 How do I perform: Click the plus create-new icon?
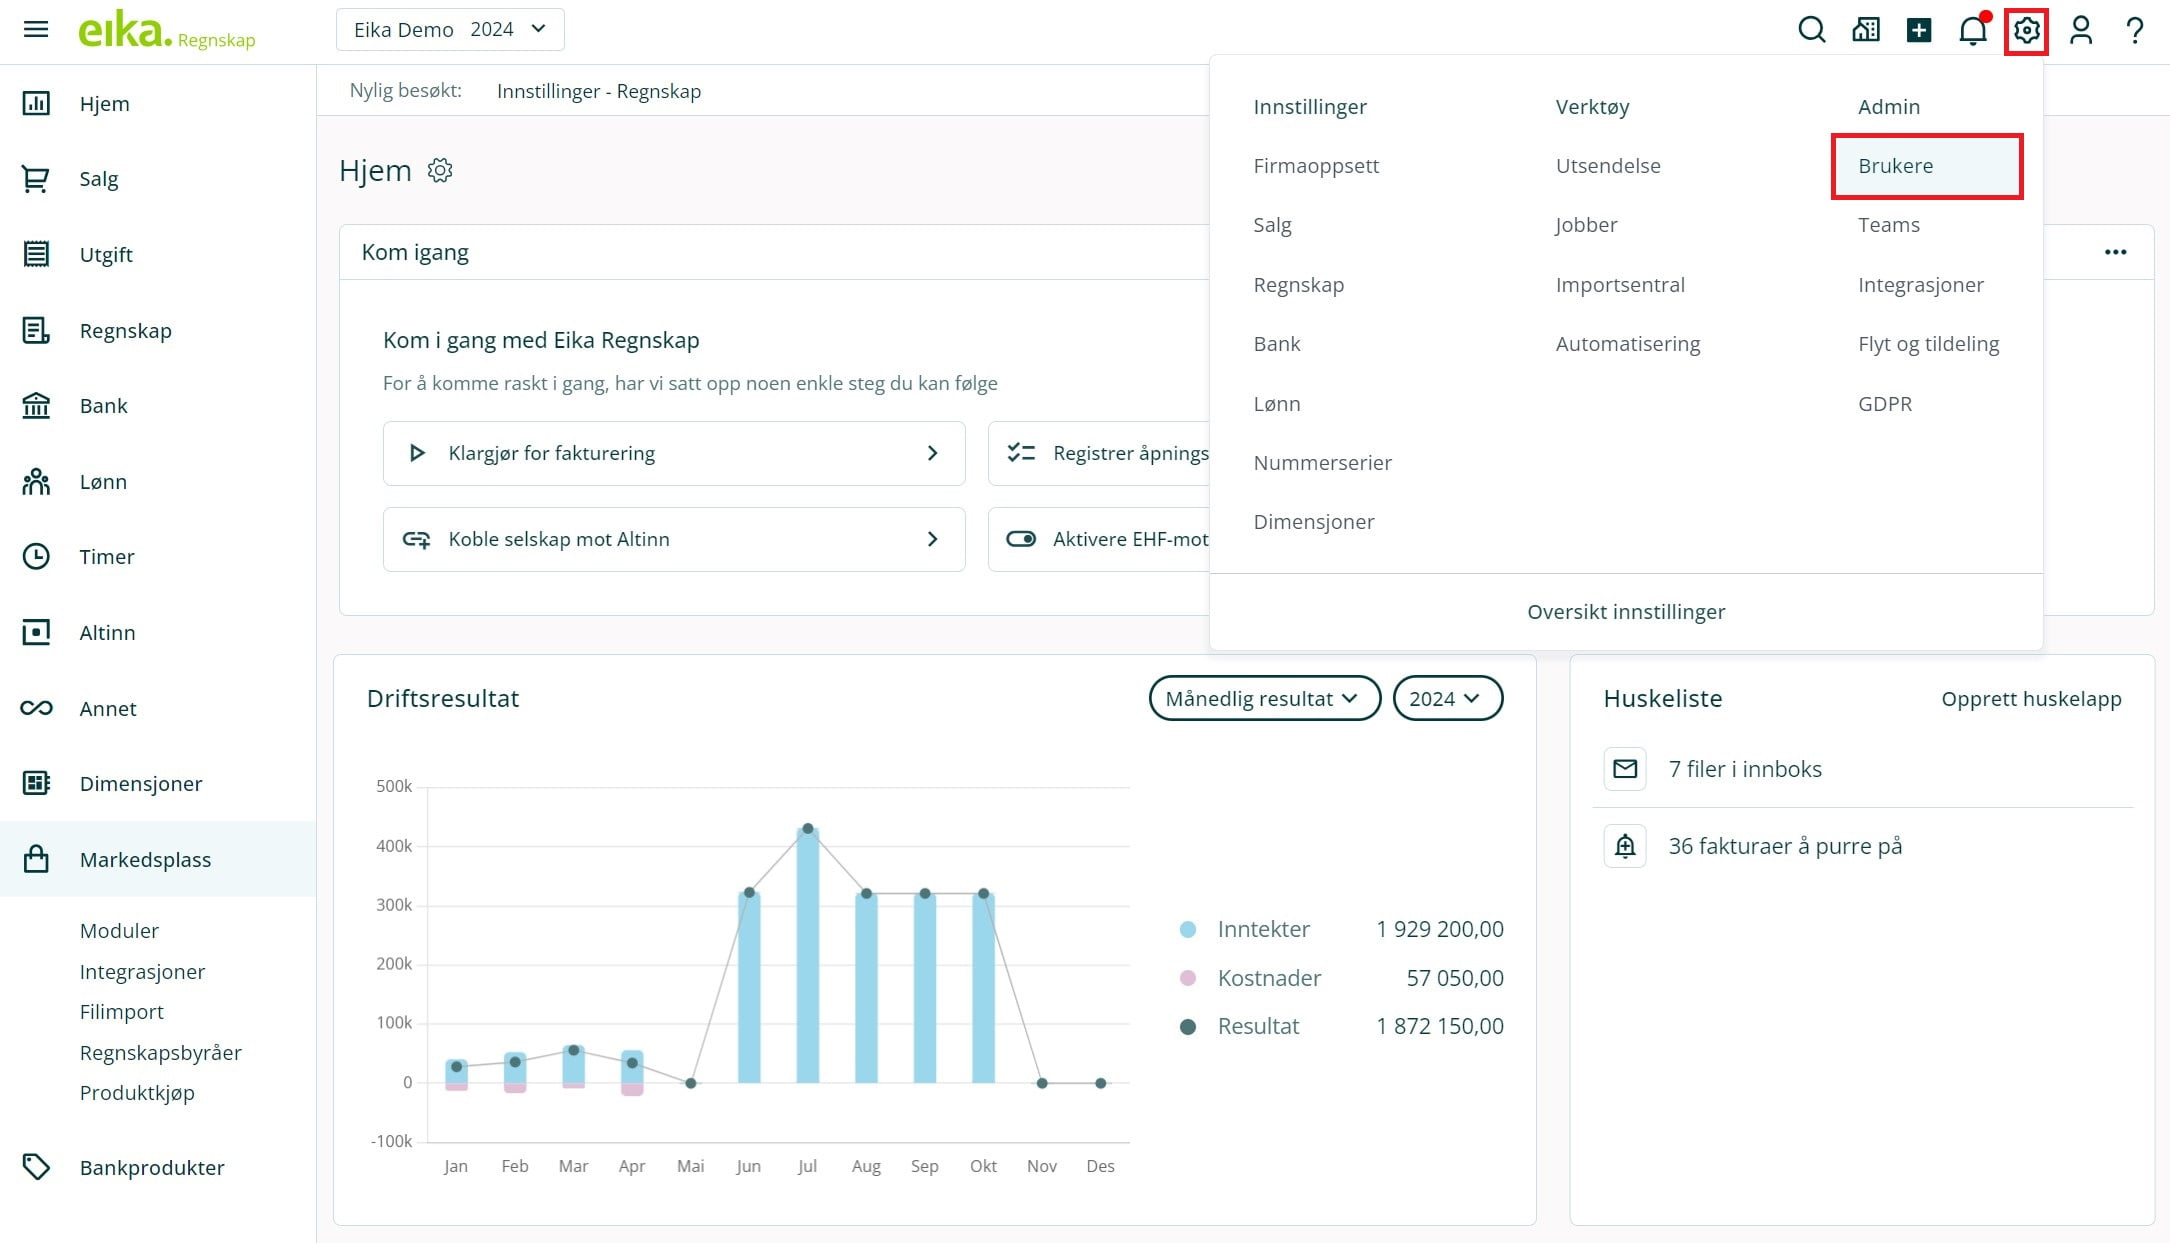1918,30
